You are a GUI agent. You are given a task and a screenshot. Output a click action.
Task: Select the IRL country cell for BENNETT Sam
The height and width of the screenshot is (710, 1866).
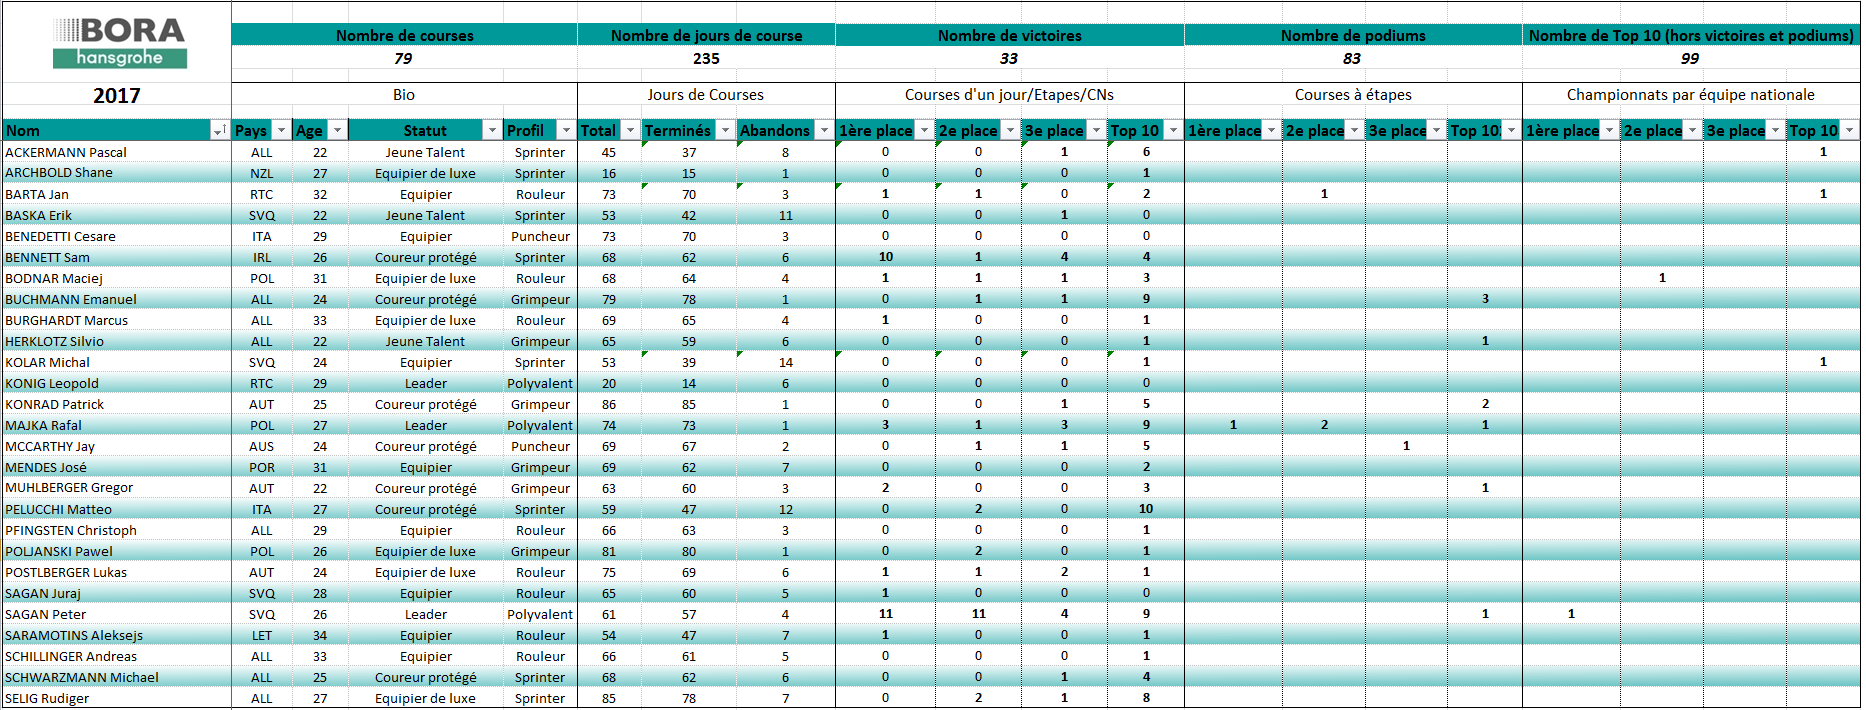(262, 257)
